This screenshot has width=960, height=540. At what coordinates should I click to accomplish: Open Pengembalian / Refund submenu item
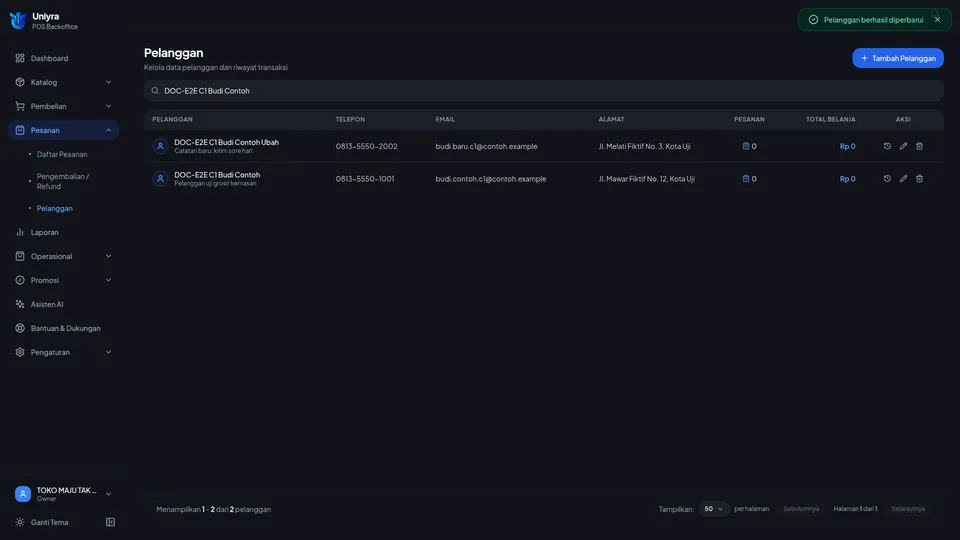(x=63, y=181)
